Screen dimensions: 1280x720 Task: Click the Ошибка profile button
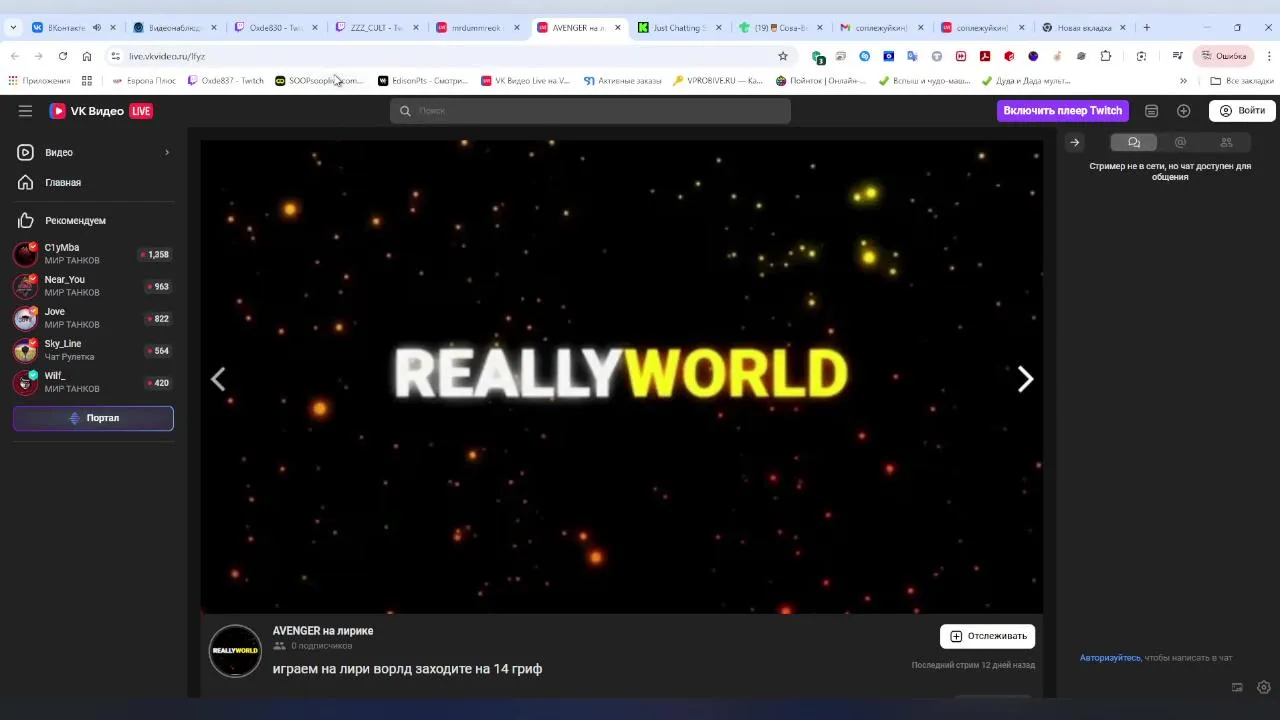coord(1223,56)
